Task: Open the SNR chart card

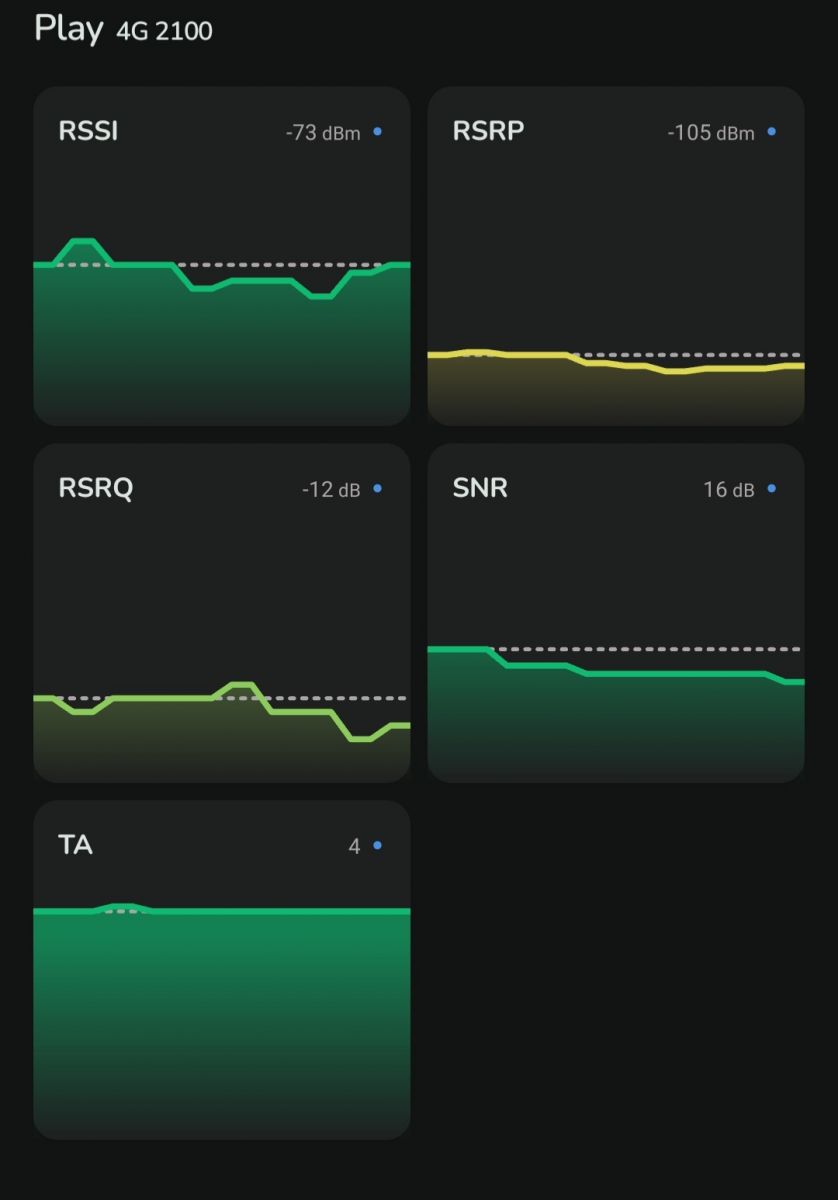Action: [616, 613]
